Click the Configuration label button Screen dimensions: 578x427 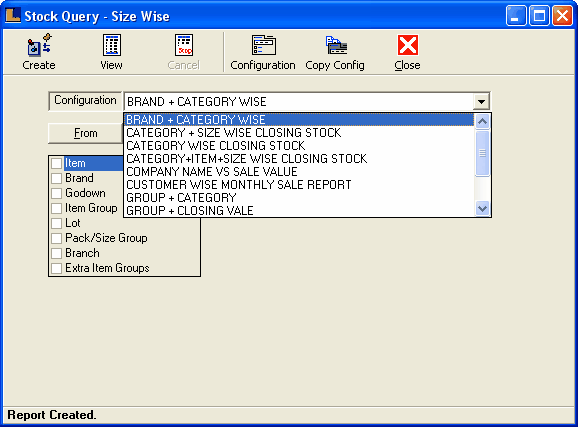tap(85, 101)
